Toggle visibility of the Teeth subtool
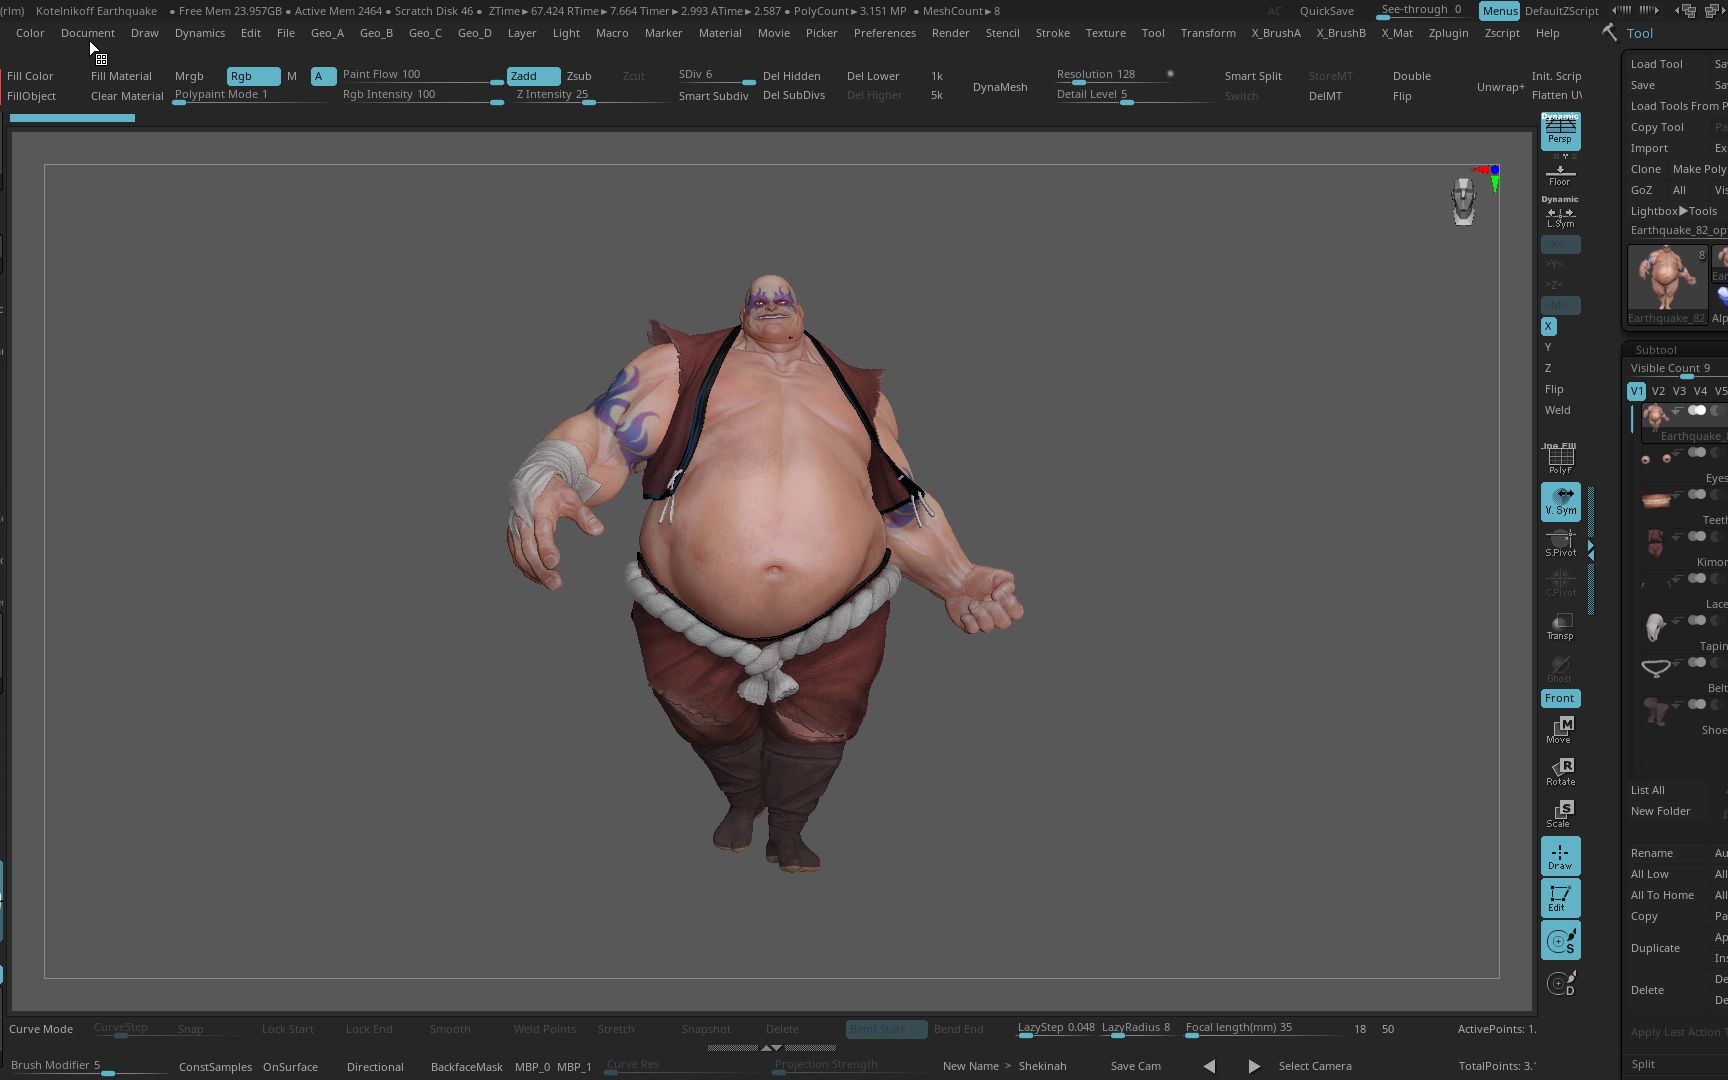1728x1080 pixels. [1697, 494]
